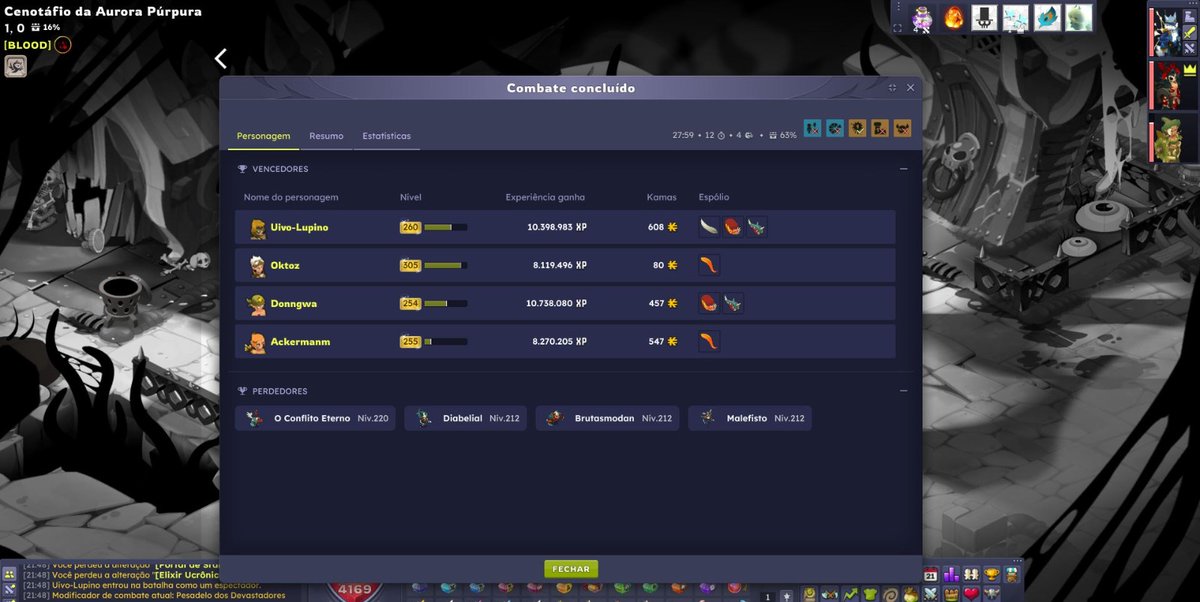The image size is (1200, 602).
Task: Open the three-dot menu above the calendar icon
Action: pyautogui.click(x=1018, y=561)
